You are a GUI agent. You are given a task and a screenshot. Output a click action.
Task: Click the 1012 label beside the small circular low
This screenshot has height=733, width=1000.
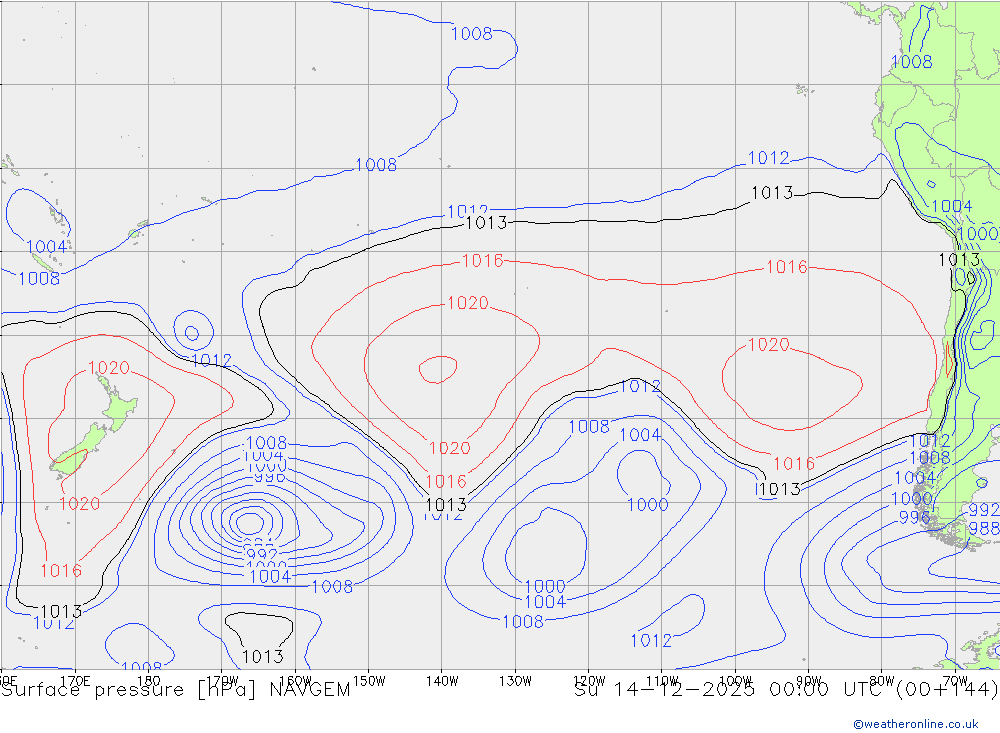tap(211, 360)
